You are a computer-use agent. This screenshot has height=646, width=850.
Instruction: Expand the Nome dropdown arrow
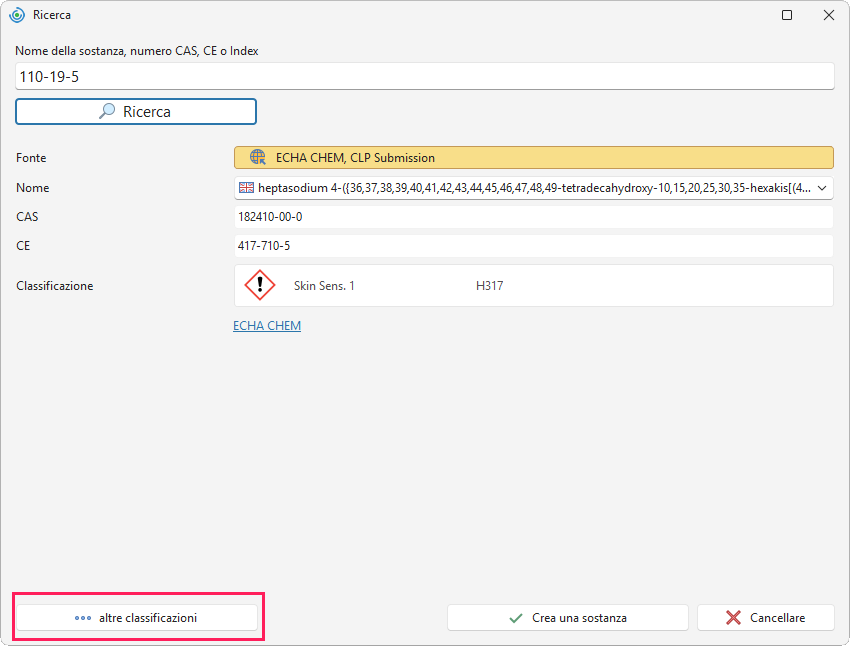point(822,188)
